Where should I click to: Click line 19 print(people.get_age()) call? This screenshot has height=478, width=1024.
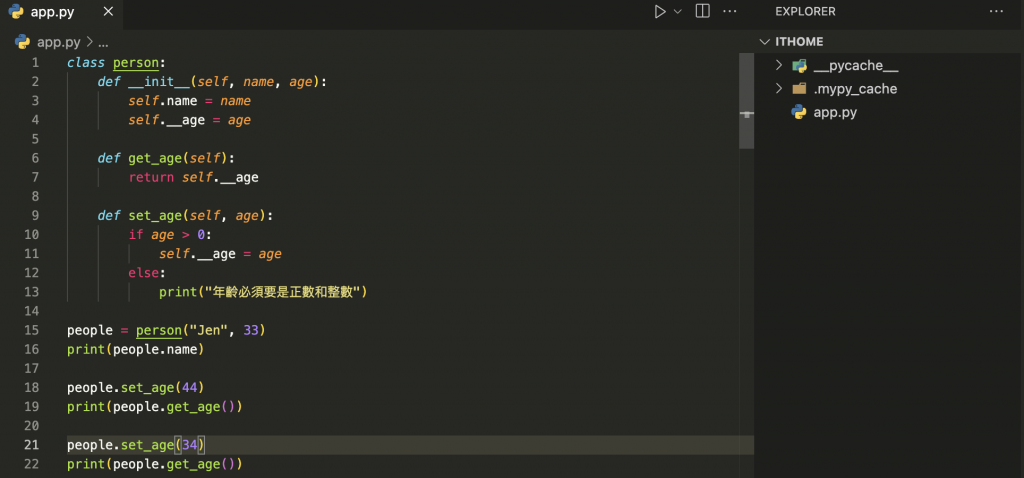(155, 406)
